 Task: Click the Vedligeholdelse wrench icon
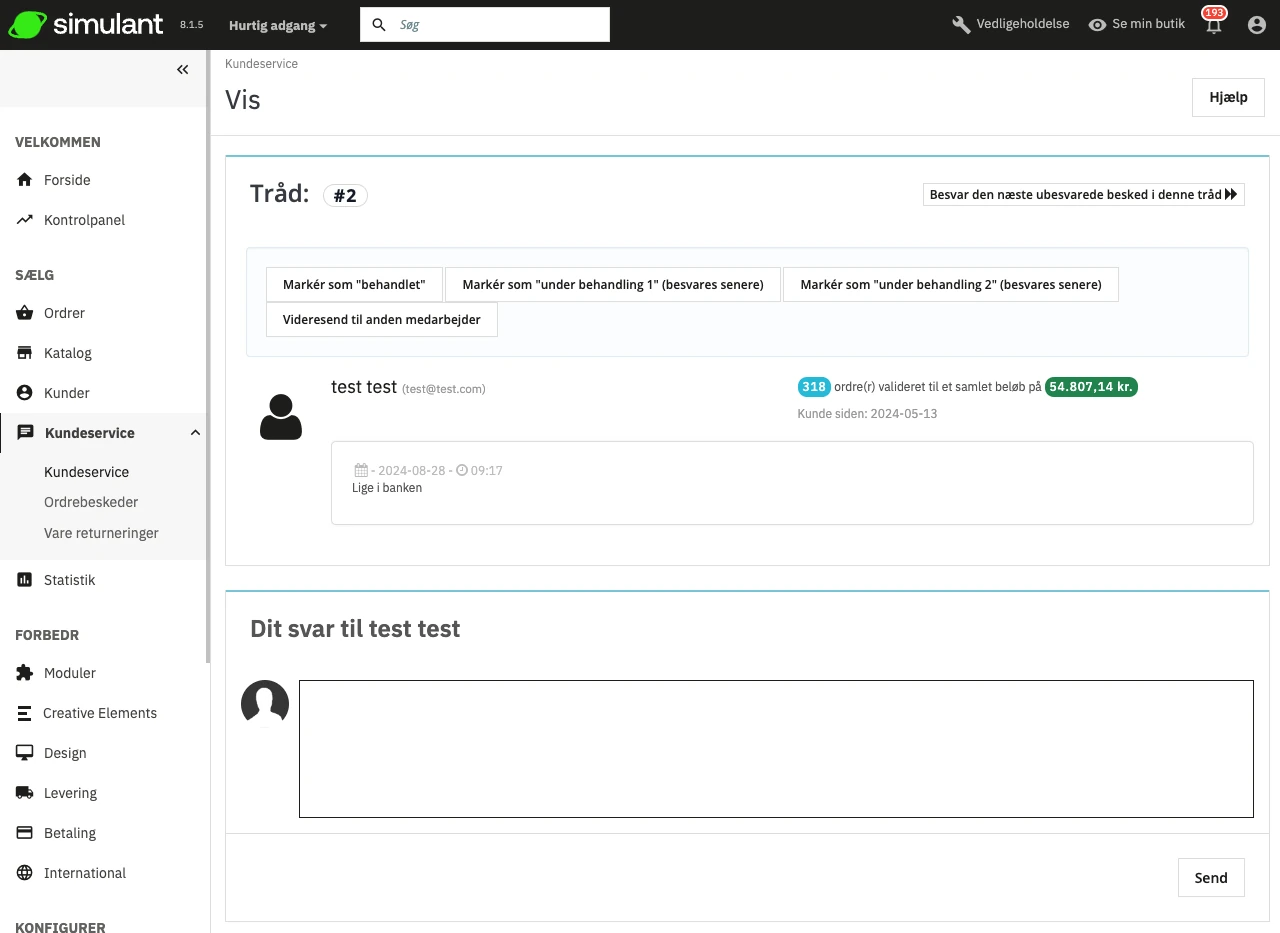(961, 25)
